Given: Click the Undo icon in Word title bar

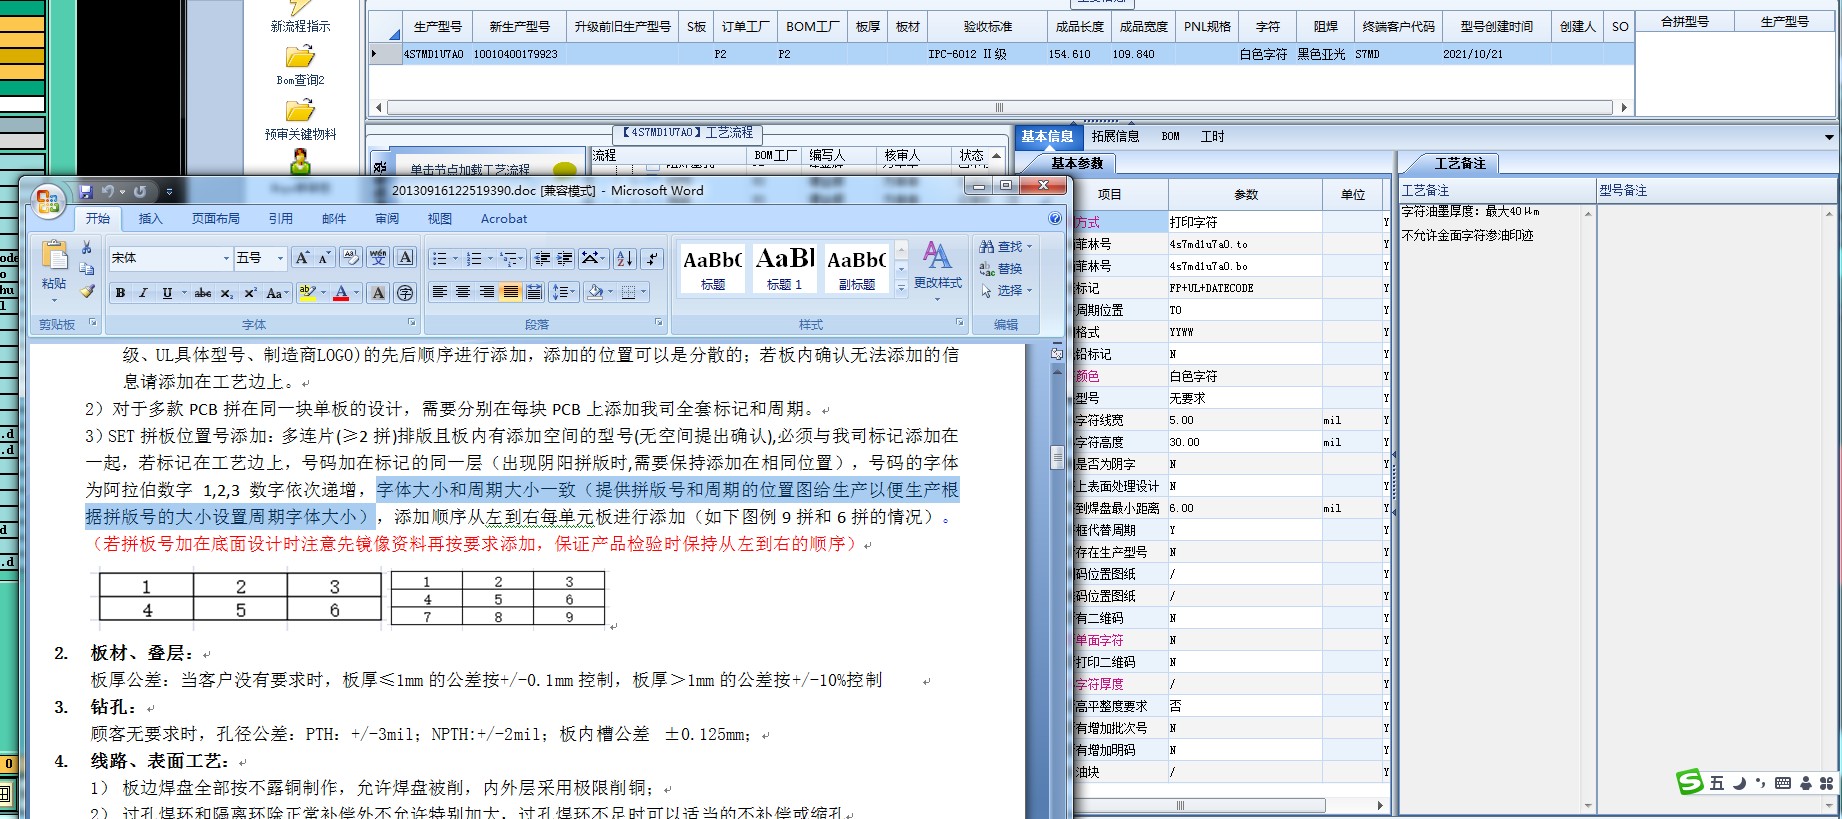Looking at the screenshot, I should pos(108,191).
